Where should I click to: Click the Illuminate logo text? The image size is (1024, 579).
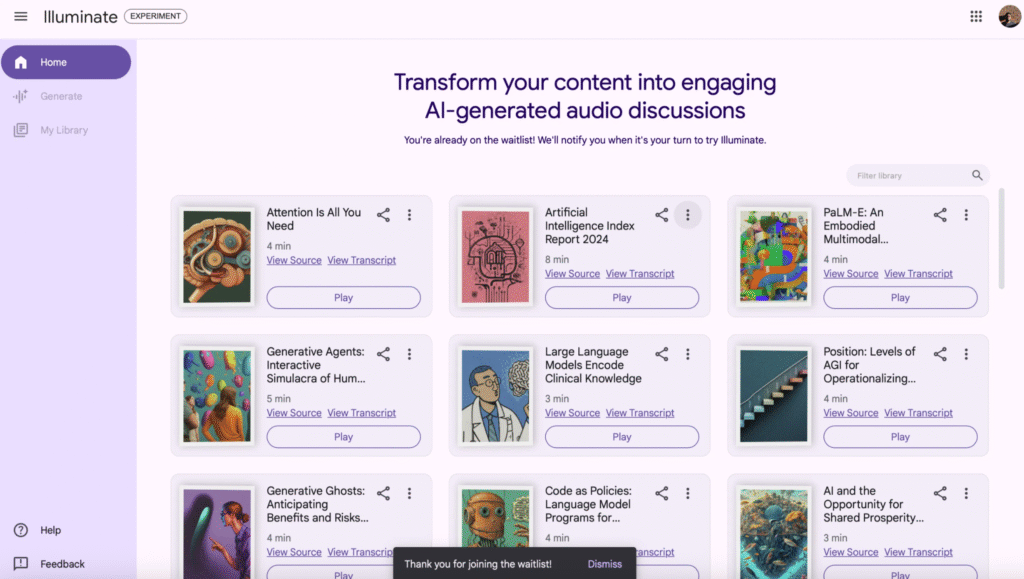click(80, 16)
